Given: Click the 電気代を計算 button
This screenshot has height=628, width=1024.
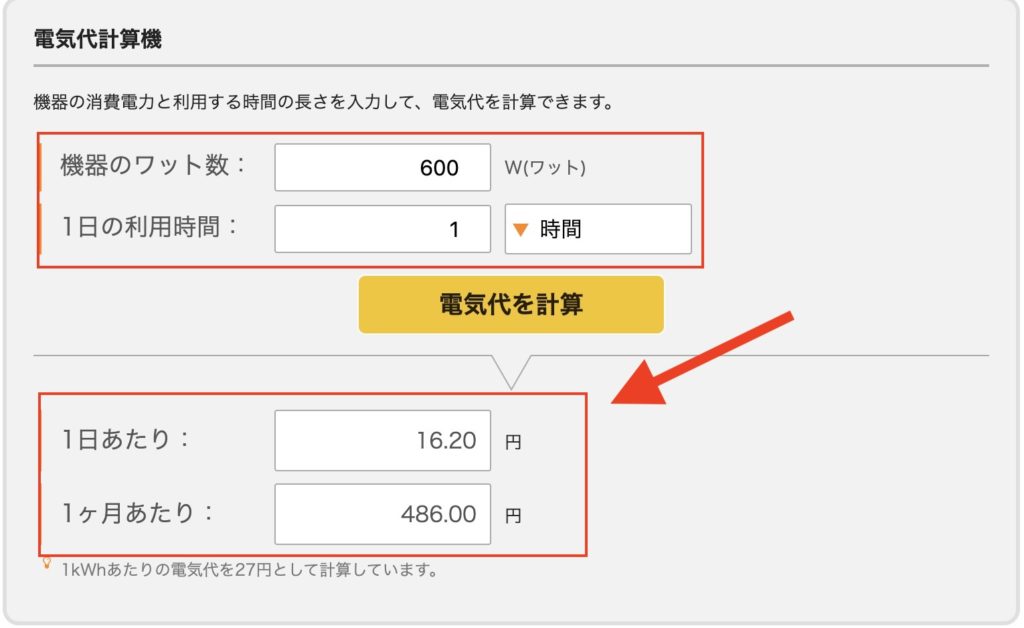Looking at the screenshot, I should tap(510, 305).
